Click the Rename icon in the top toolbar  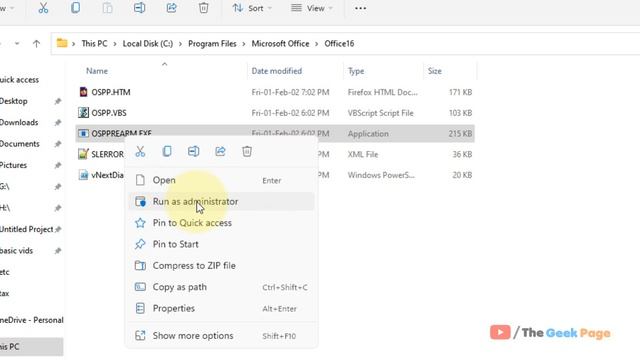[139, 8]
